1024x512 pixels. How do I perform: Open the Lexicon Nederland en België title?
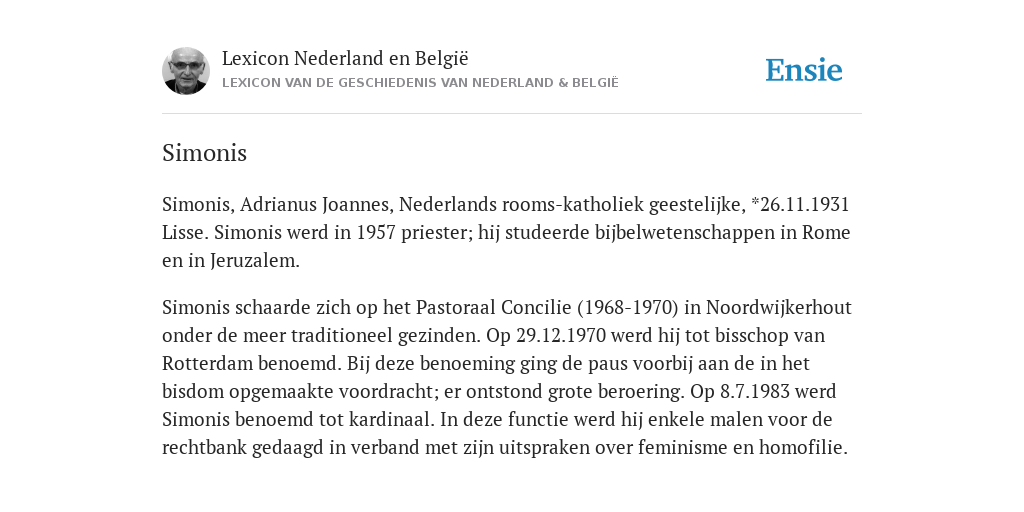click(345, 59)
